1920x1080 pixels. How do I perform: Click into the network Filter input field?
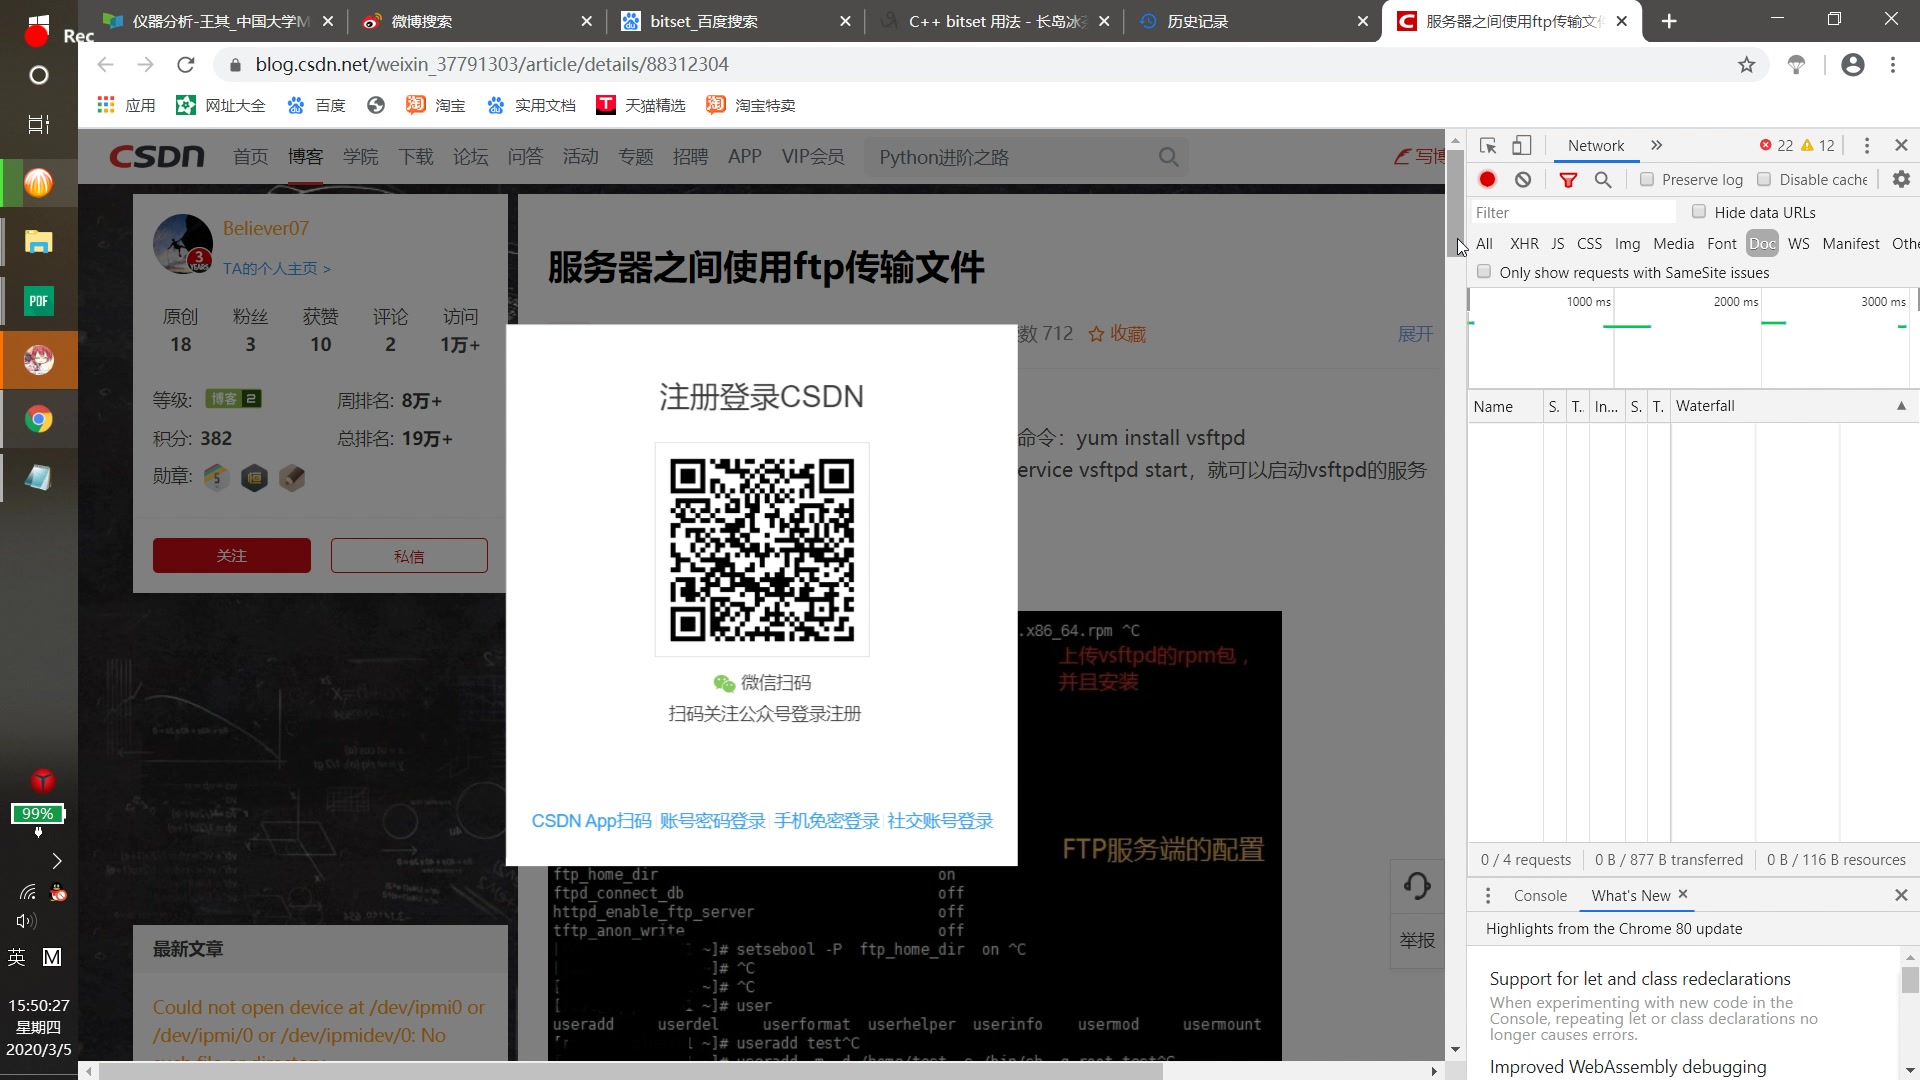pyautogui.click(x=1572, y=212)
